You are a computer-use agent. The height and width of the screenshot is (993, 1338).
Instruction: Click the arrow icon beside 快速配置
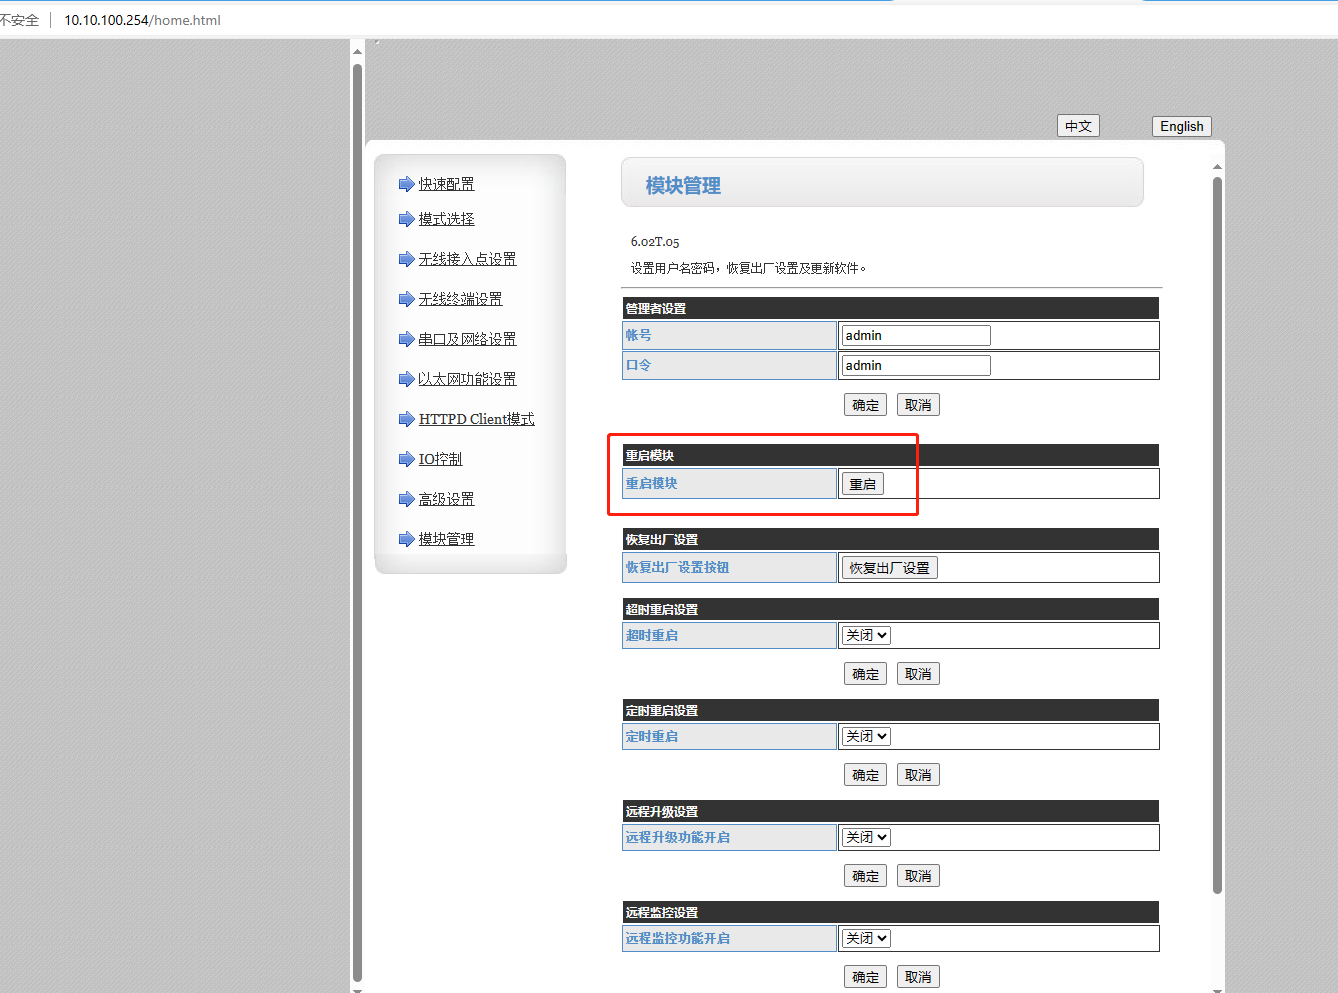tap(406, 184)
